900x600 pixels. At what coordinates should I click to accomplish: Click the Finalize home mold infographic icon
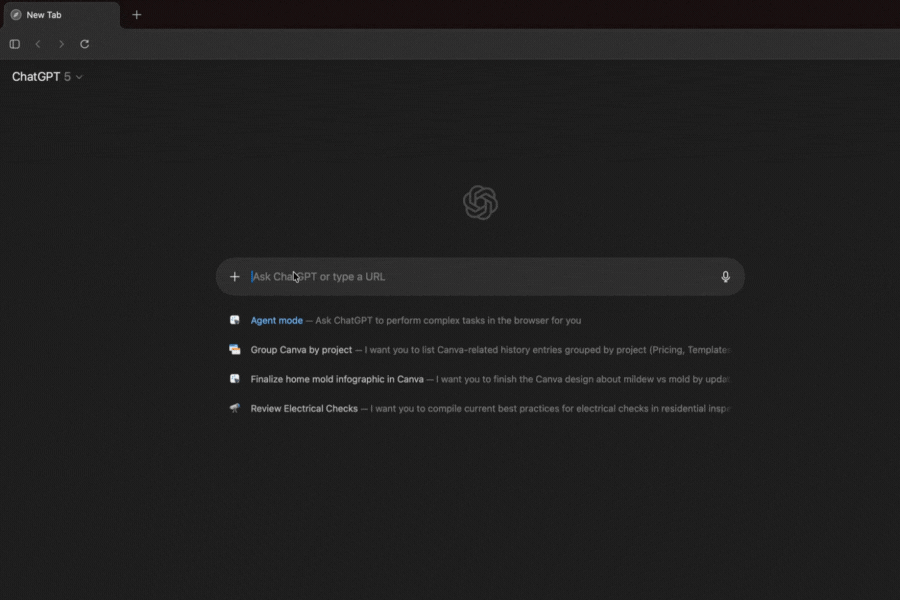coord(235,379)
